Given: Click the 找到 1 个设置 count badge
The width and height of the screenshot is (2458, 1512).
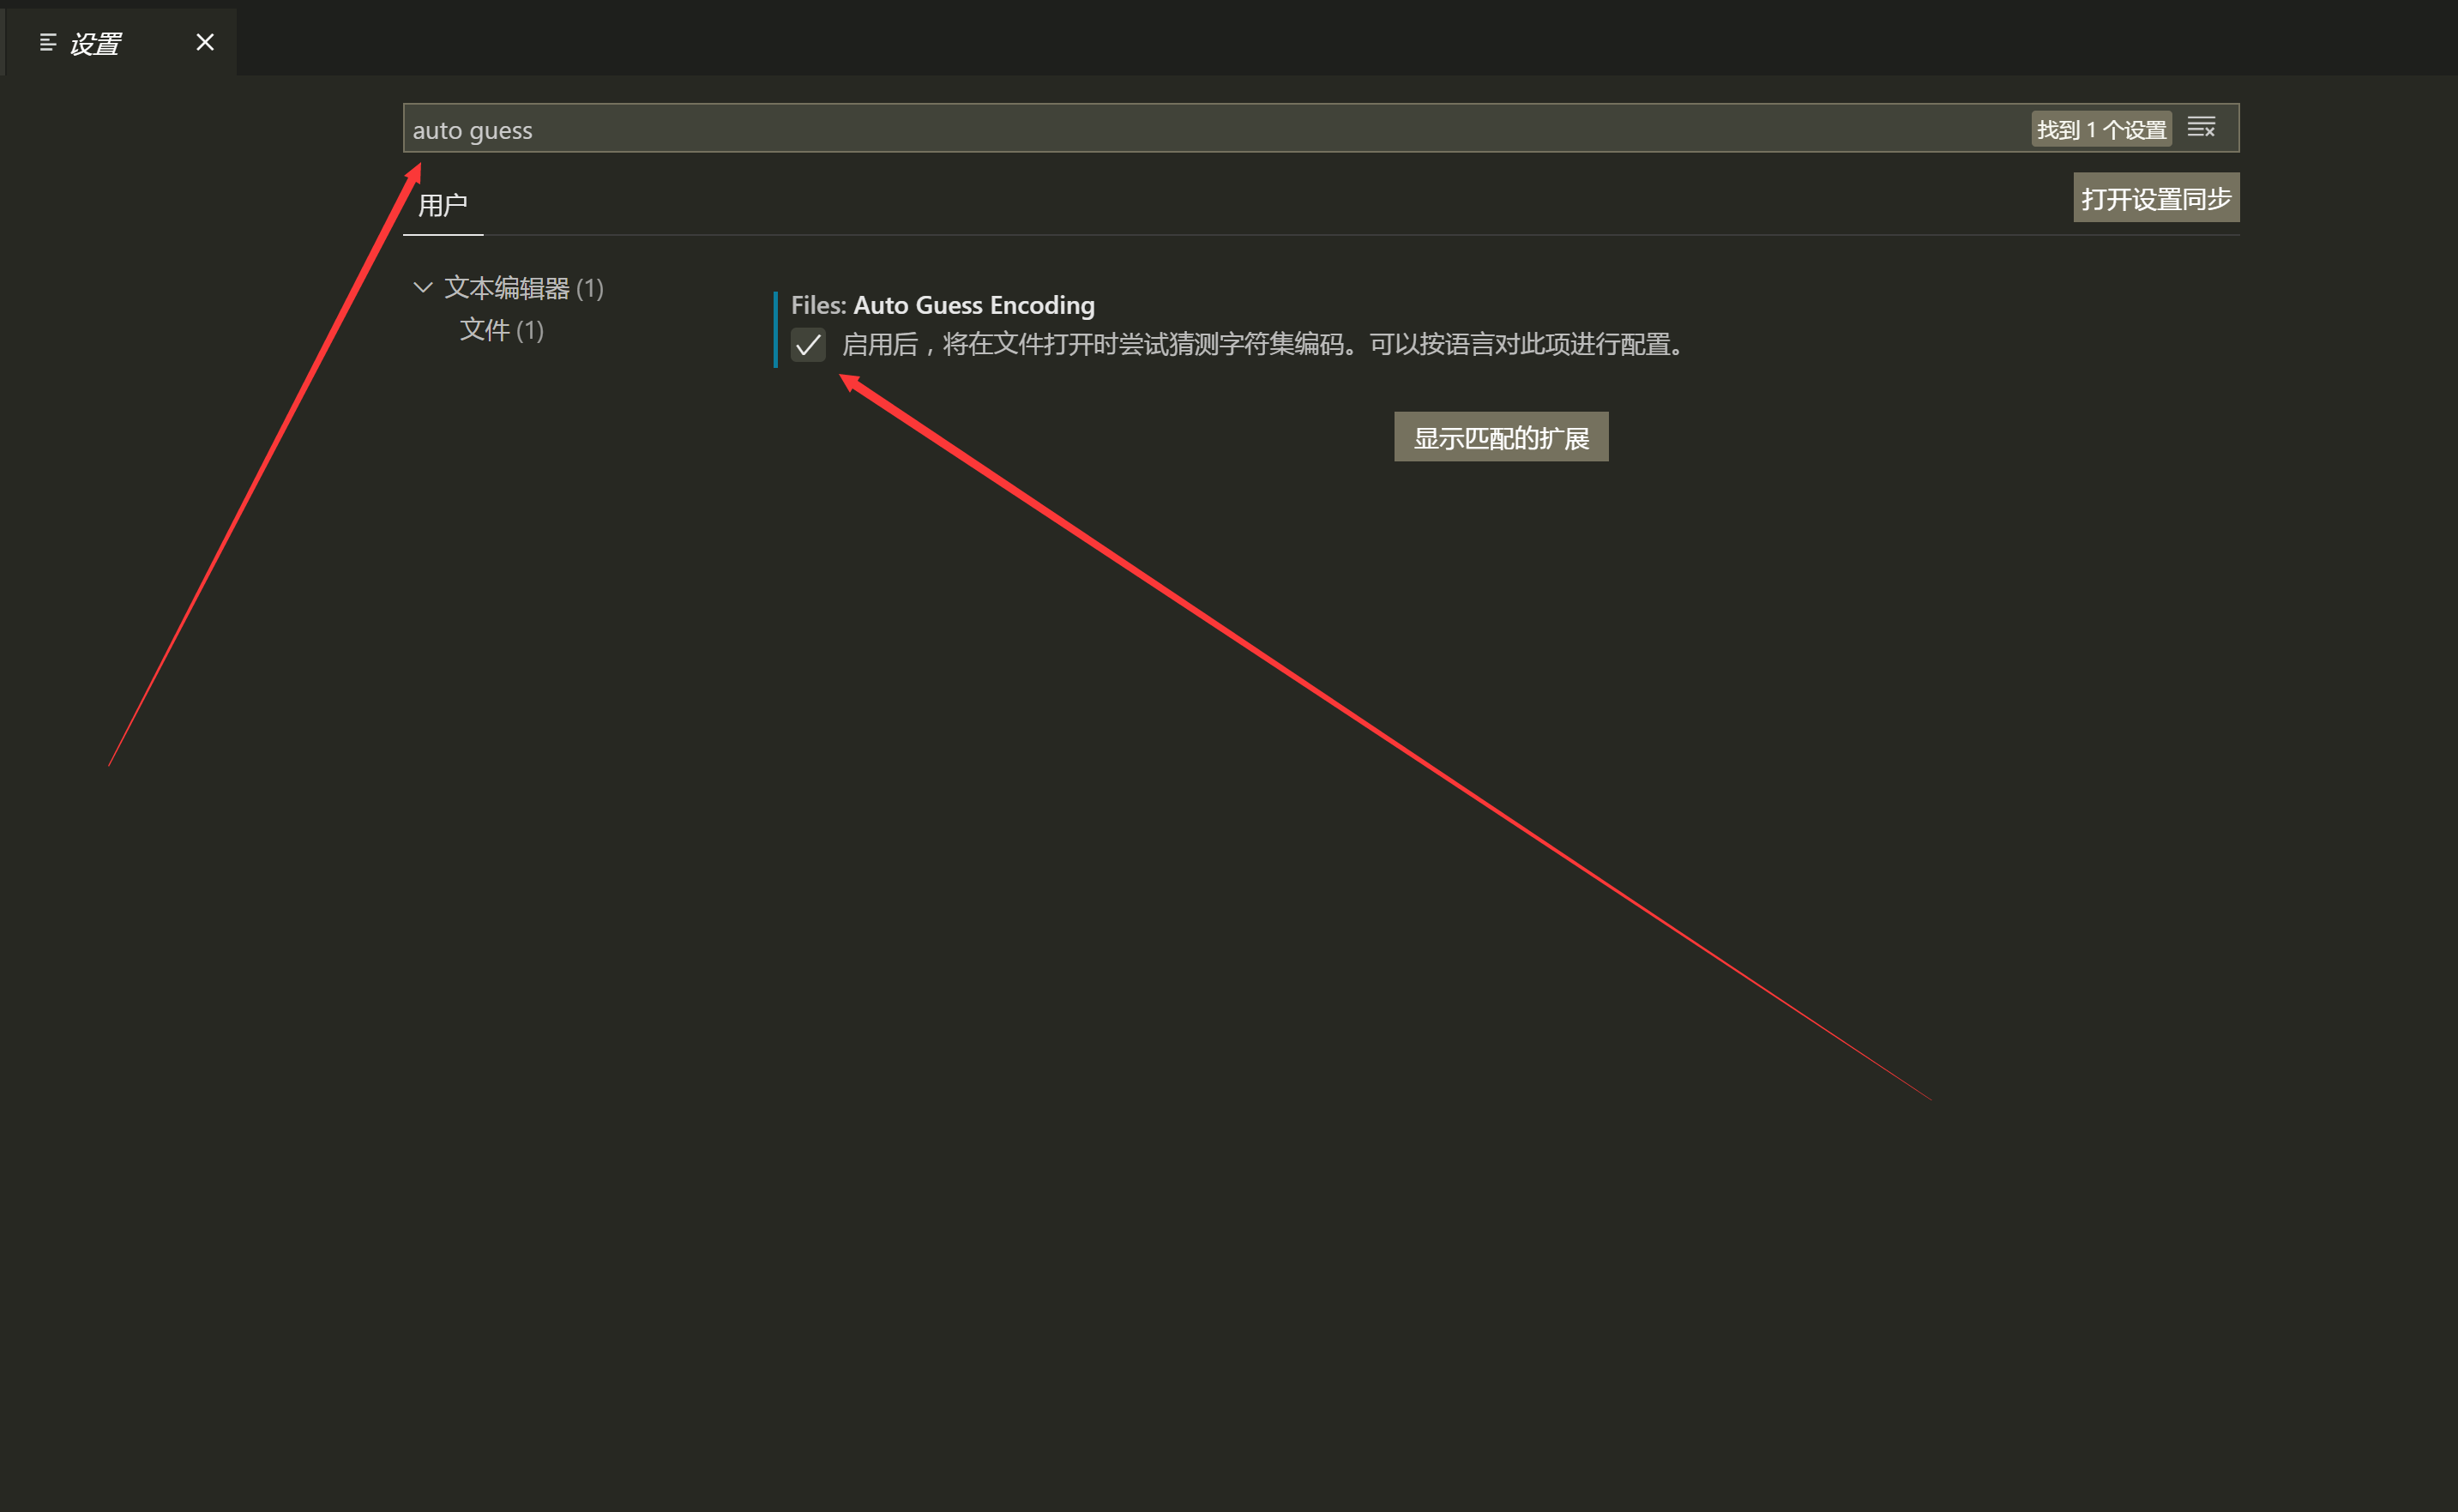Looking at the screenshot, I should click(x=2100, y=129).
